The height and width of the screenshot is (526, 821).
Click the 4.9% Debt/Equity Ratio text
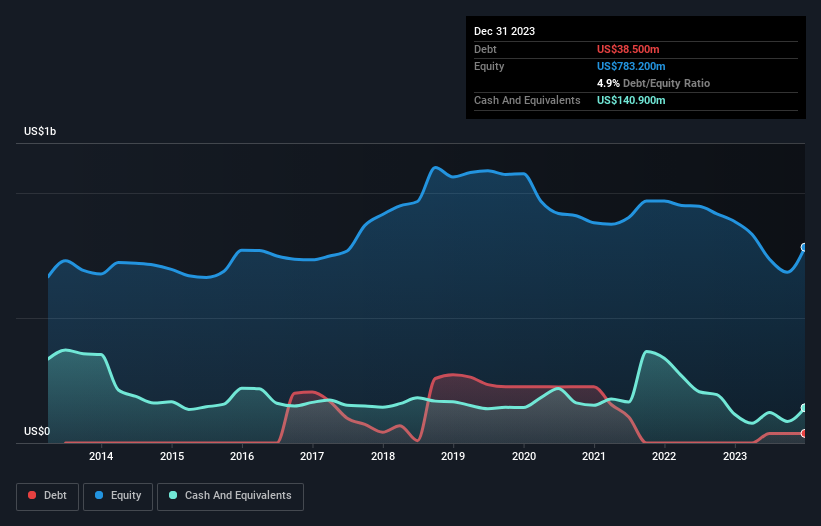pyautogui.click(x=653, y=83)
